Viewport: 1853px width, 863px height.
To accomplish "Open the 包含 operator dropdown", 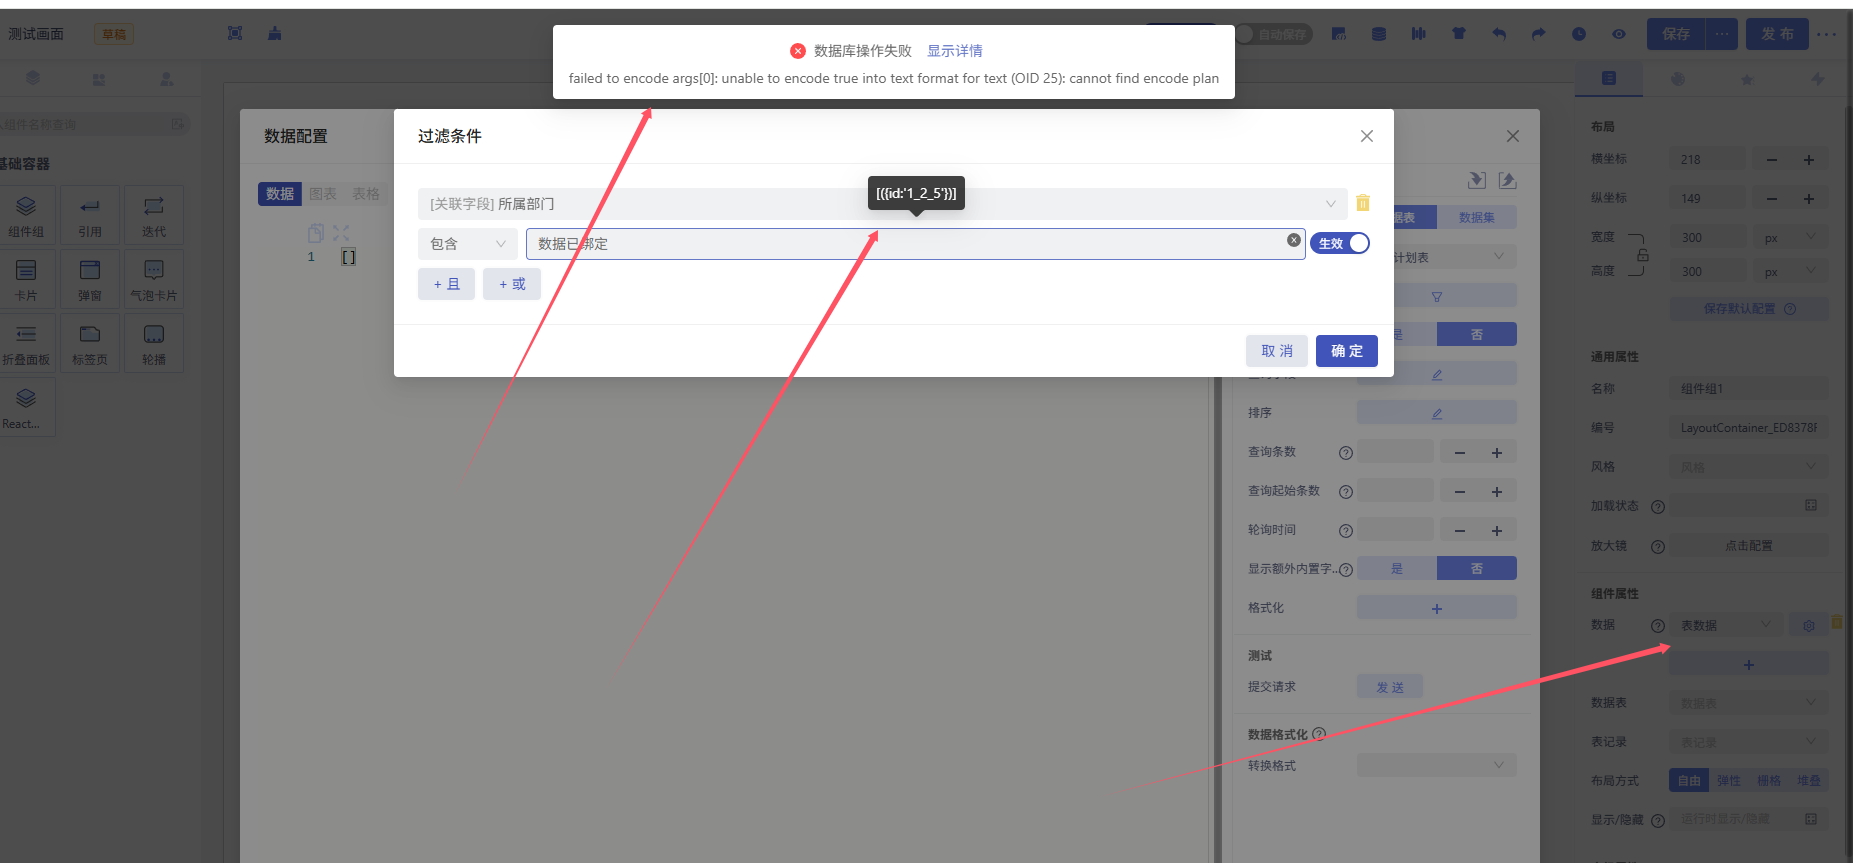I will pyautogui.click(x=467, y=244).
